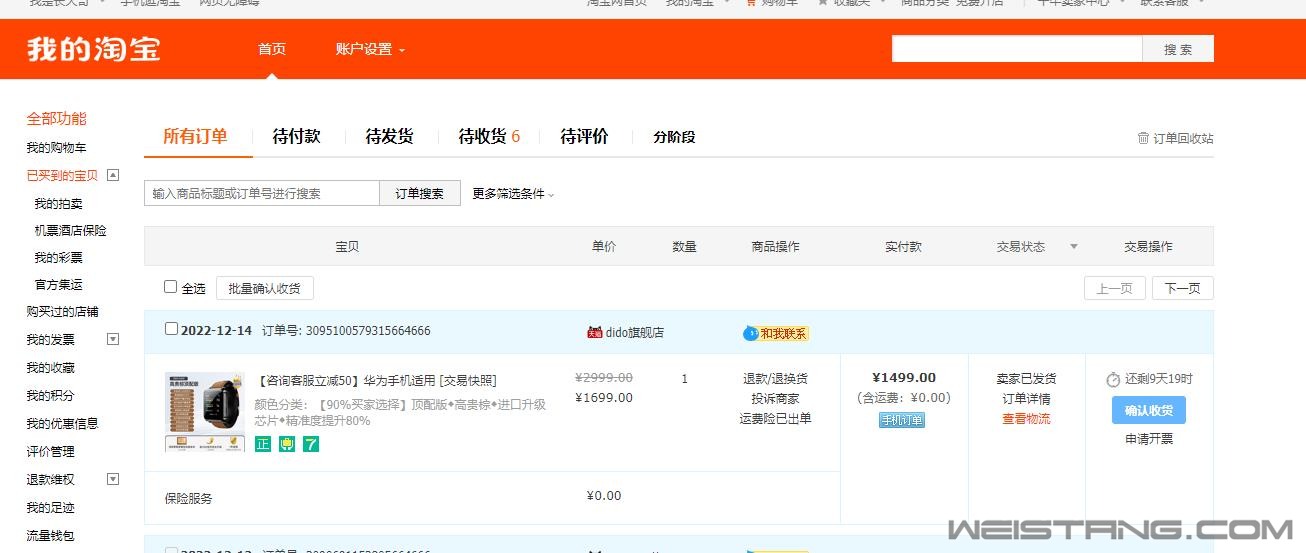This screenshot has height=553, width=1306.
Task: Check the 全选 select-all checkbox
Action: [170, 287]
